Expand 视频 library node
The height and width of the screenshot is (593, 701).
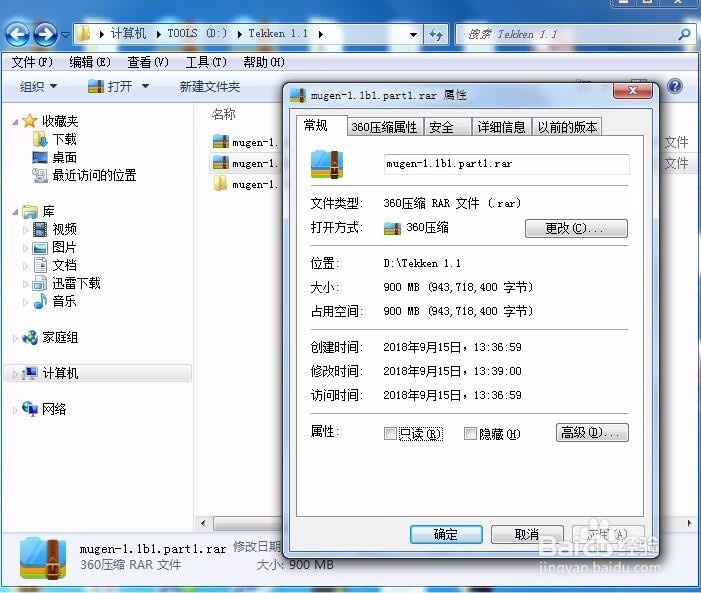point(25,230)
